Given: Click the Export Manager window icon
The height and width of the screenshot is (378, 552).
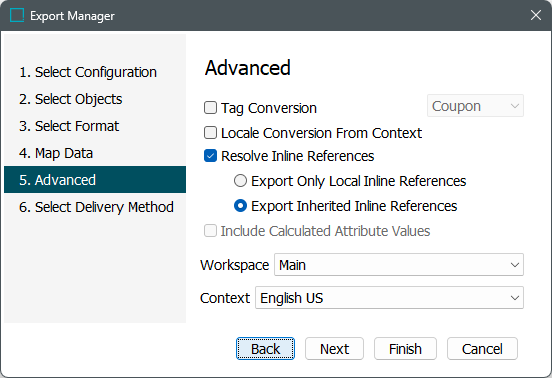Looking at the screenshot, I should click(x=17, y=15).
